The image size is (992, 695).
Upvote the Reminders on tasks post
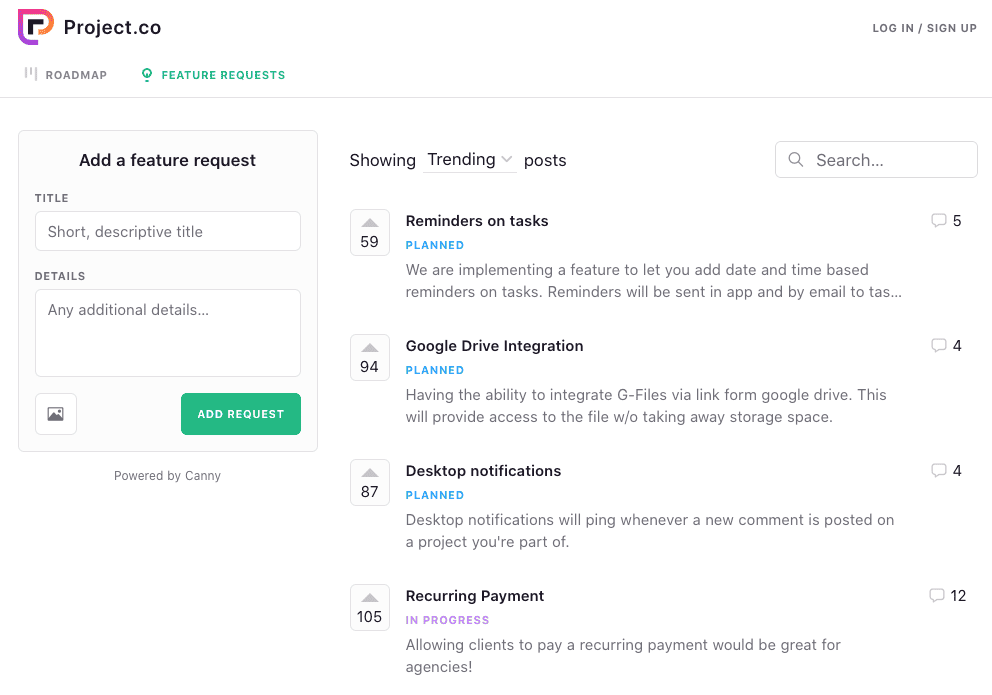coord(370,232)
